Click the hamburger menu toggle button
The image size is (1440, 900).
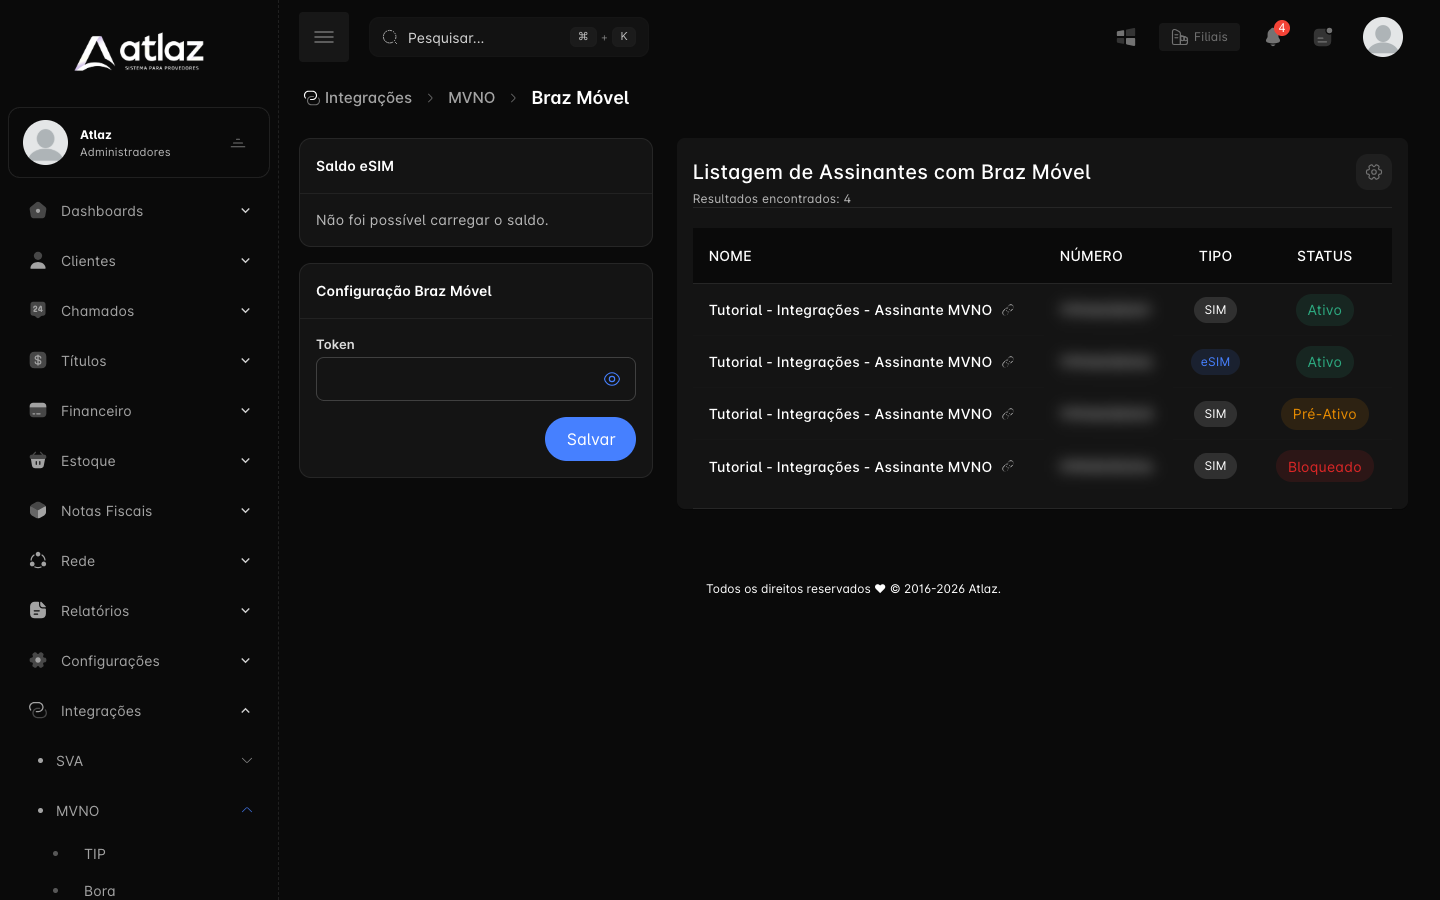click(x=324, y=37)
